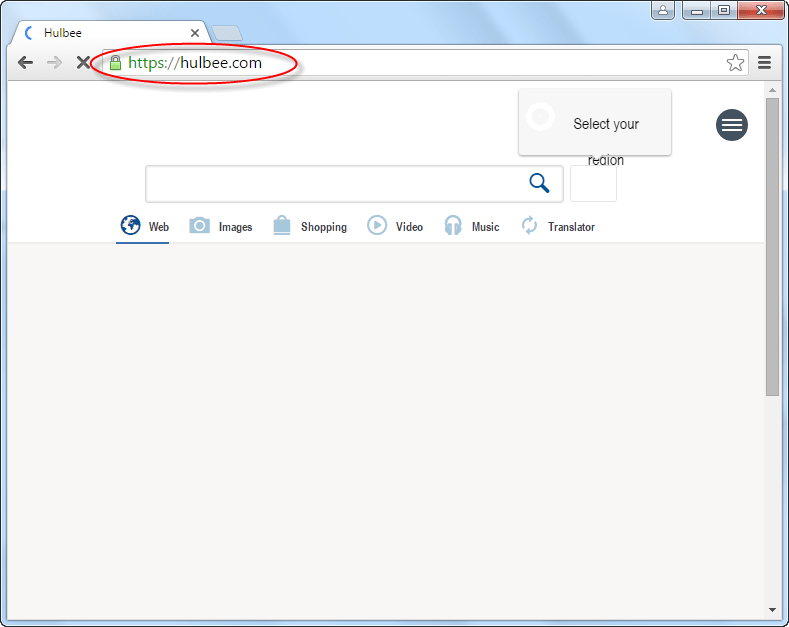This screenshot has height=627, width=789.
Task: Close the browser window
Action: 761,10
